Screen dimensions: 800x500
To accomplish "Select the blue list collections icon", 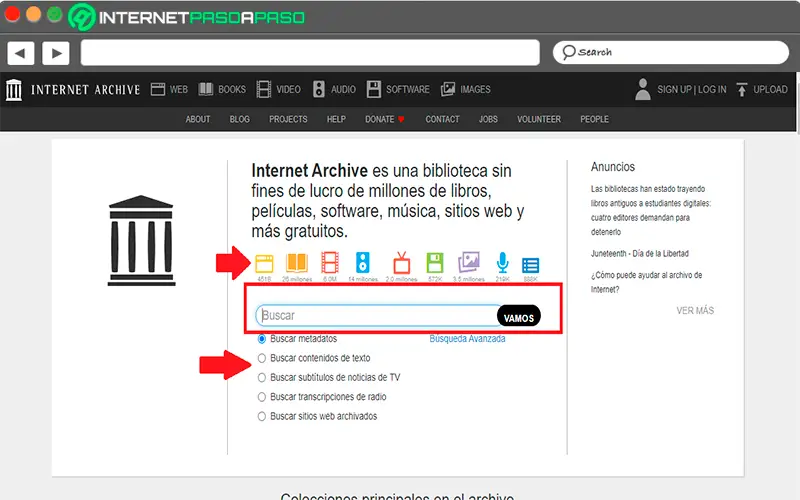I will (x=531, y=266).
